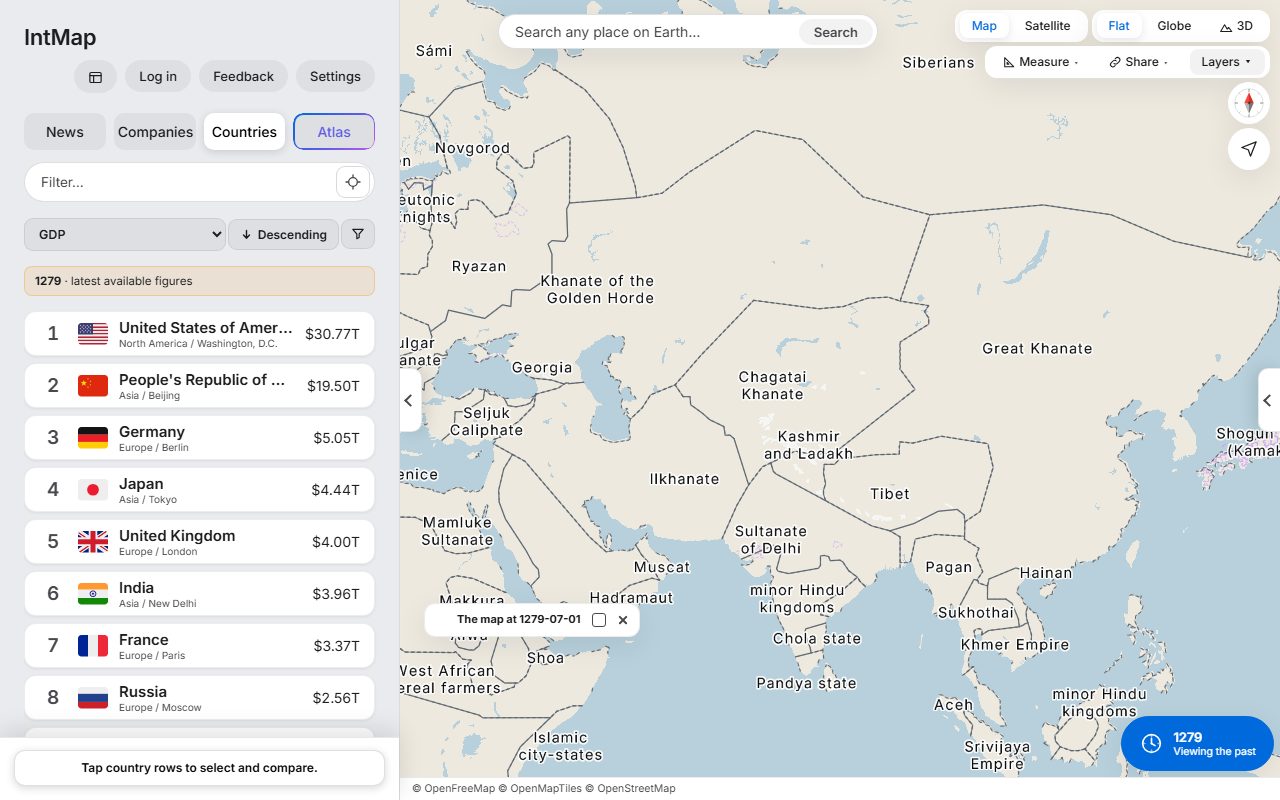Image resolution: width=1280 pixels, height=800 pixels.
Task: Open the funnel filter options
Action: [x=358, y=234]
